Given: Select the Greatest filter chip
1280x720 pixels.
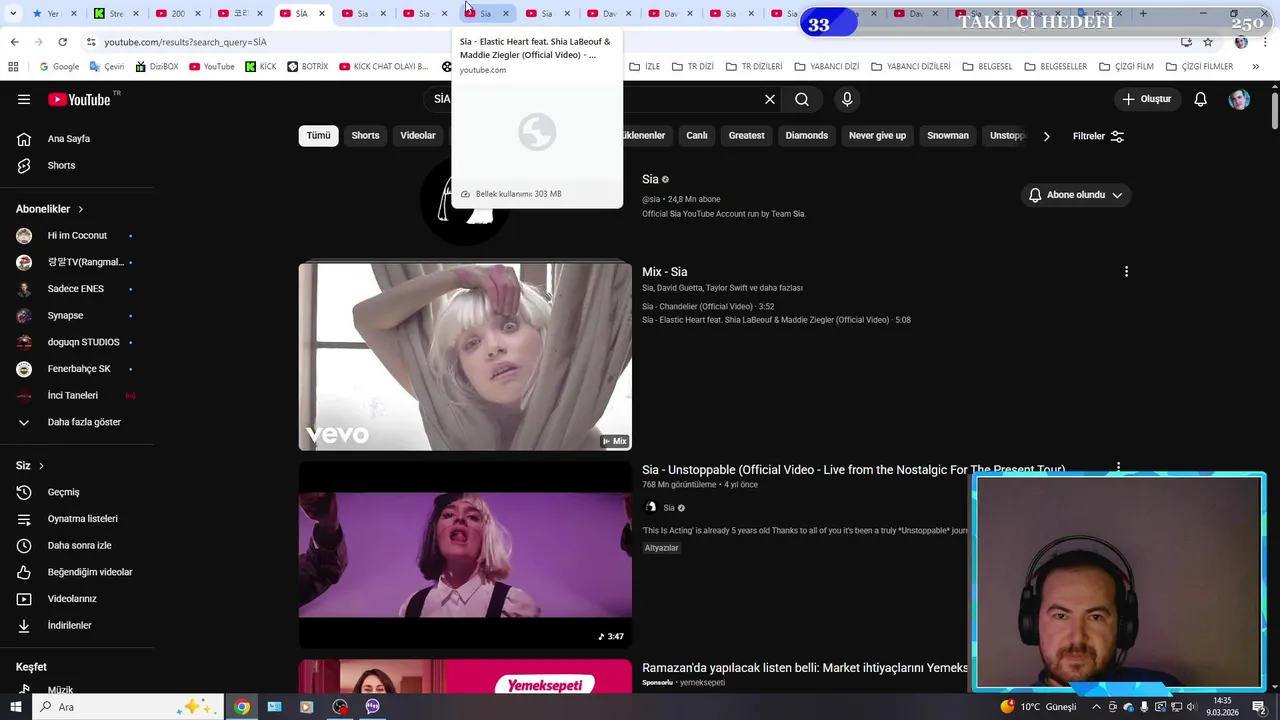Looking at the screenshot, I should click(746, 136).
